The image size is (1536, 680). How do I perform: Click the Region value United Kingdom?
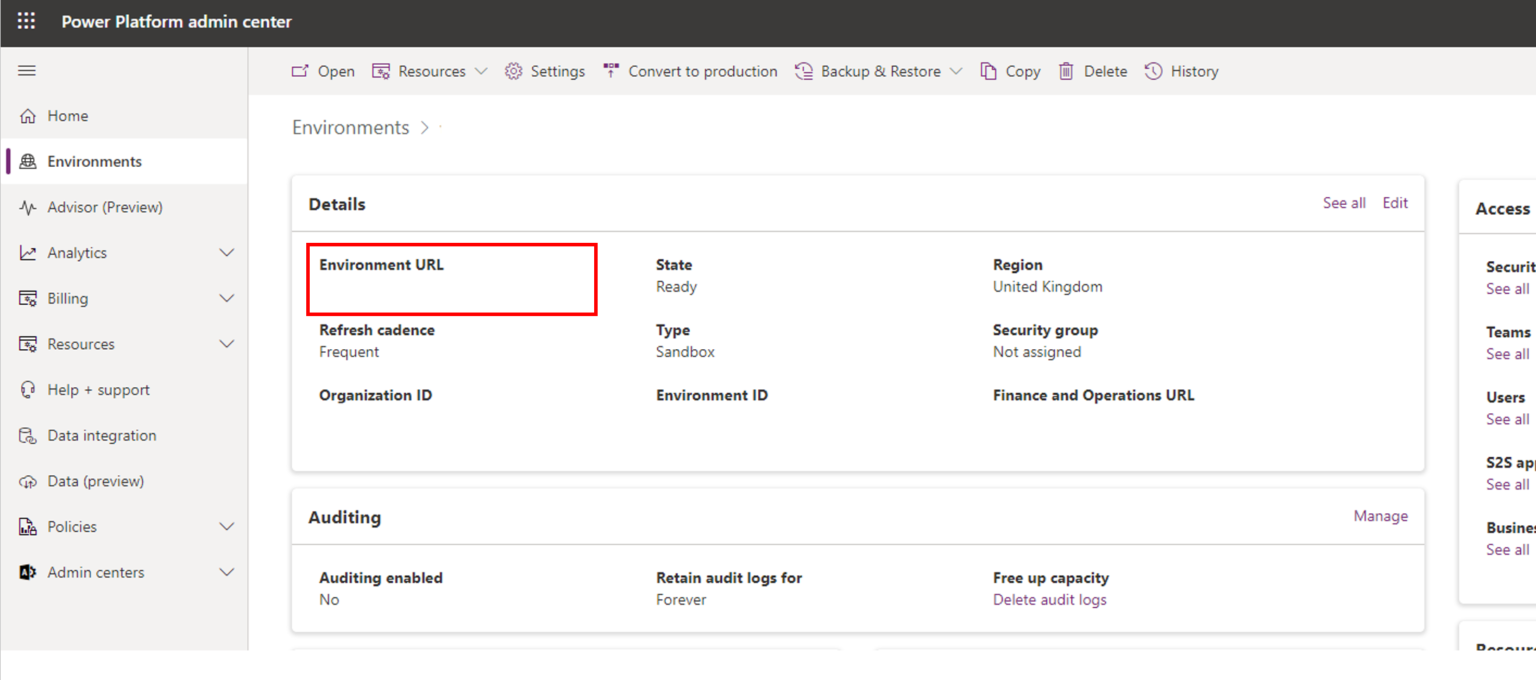point(1048,287)
